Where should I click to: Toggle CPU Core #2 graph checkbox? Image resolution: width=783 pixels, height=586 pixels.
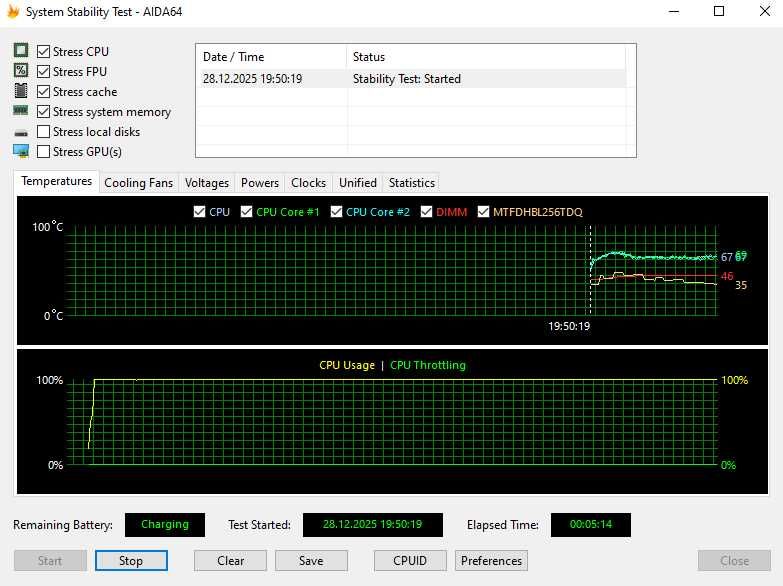coord(337,212)
